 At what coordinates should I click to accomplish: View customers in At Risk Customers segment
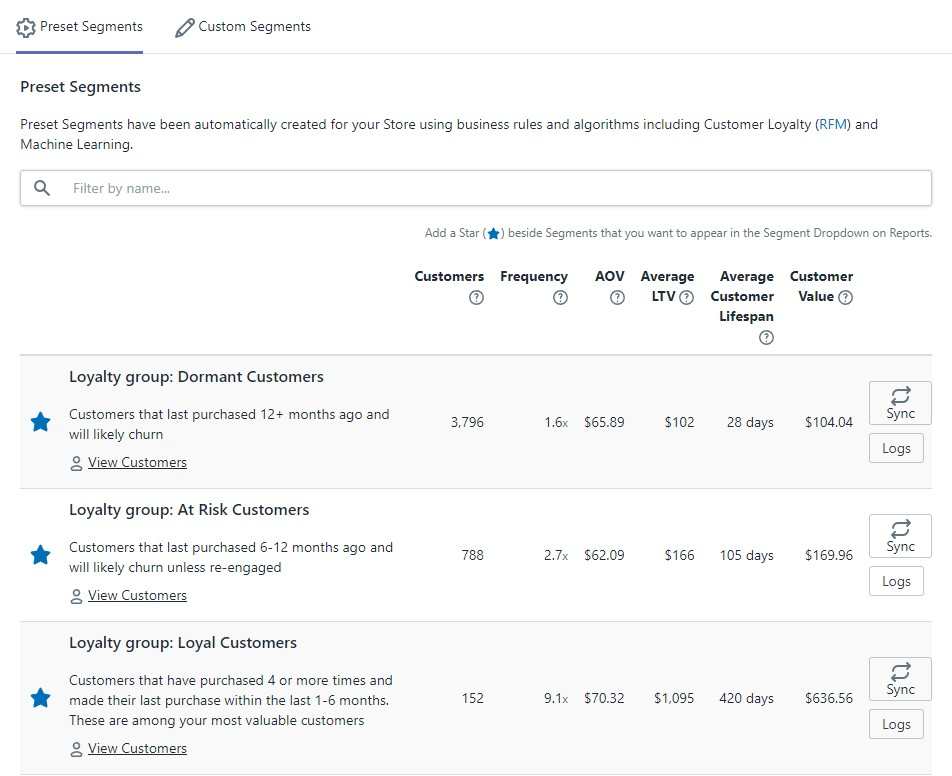pyautogui.click(x=137, y=596)
